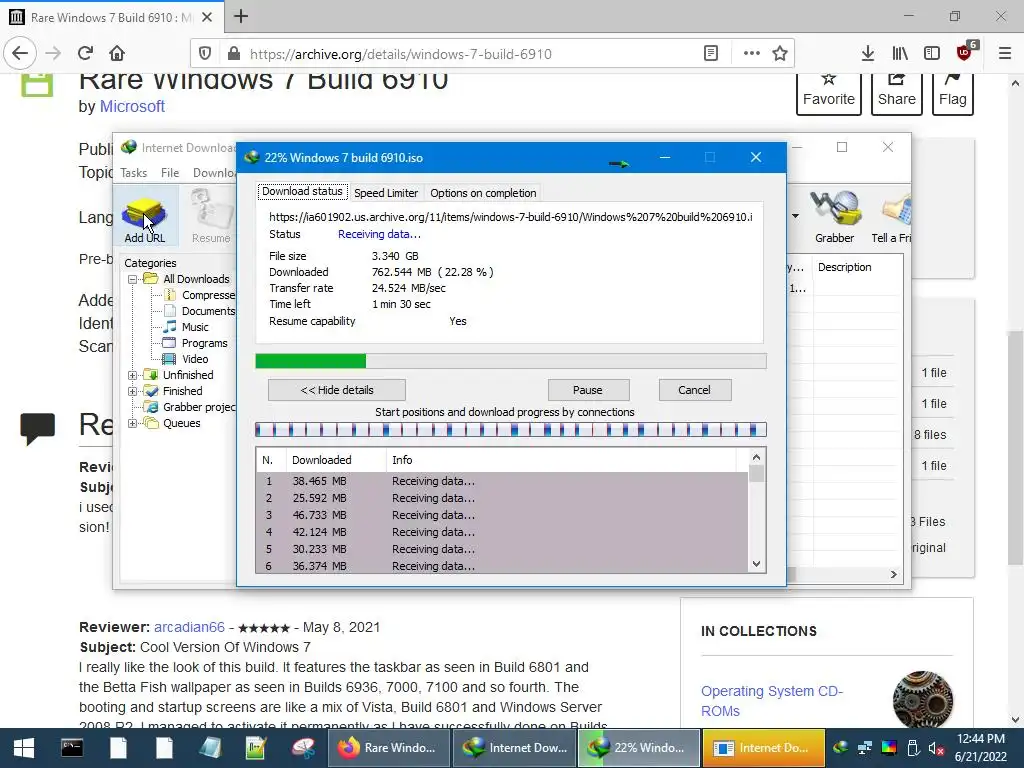The height and width of the screenshot is (768, 1024).
Task: Select Video category in IDM tree
Action: [195, 359]
